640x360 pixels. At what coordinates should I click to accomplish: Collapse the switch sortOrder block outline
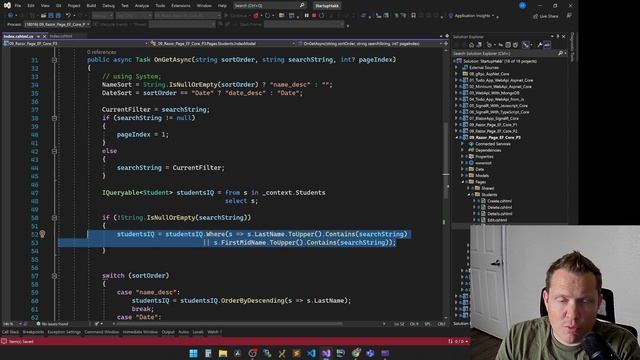coord(54,276)
